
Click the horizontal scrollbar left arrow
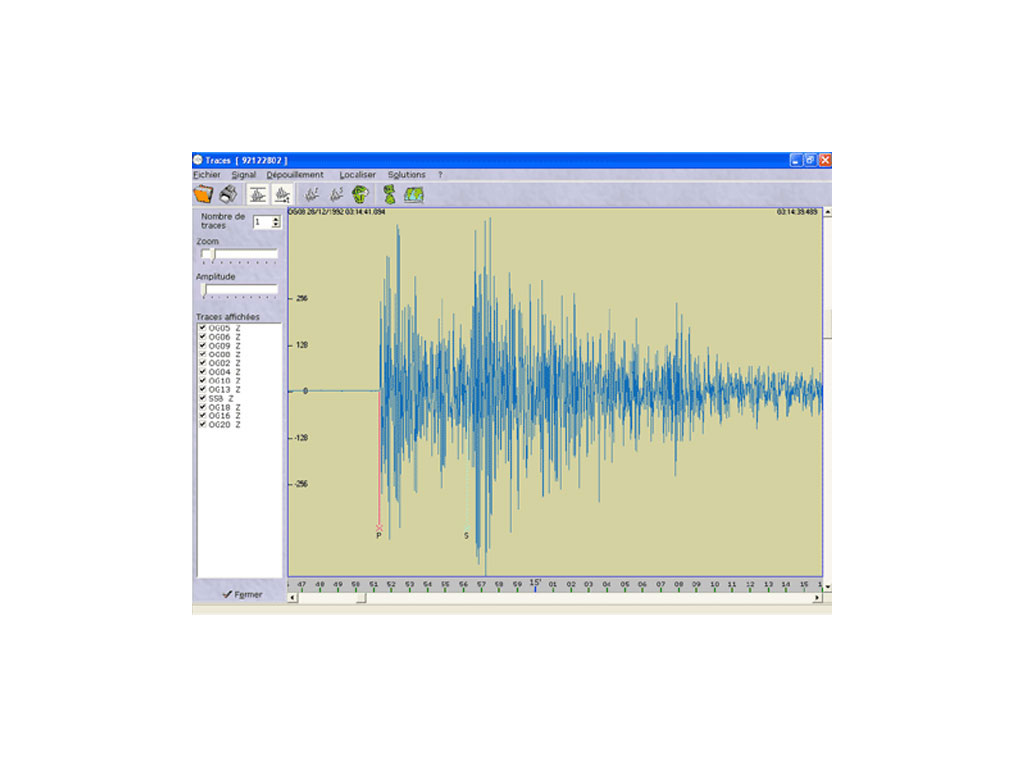(293, 598)
